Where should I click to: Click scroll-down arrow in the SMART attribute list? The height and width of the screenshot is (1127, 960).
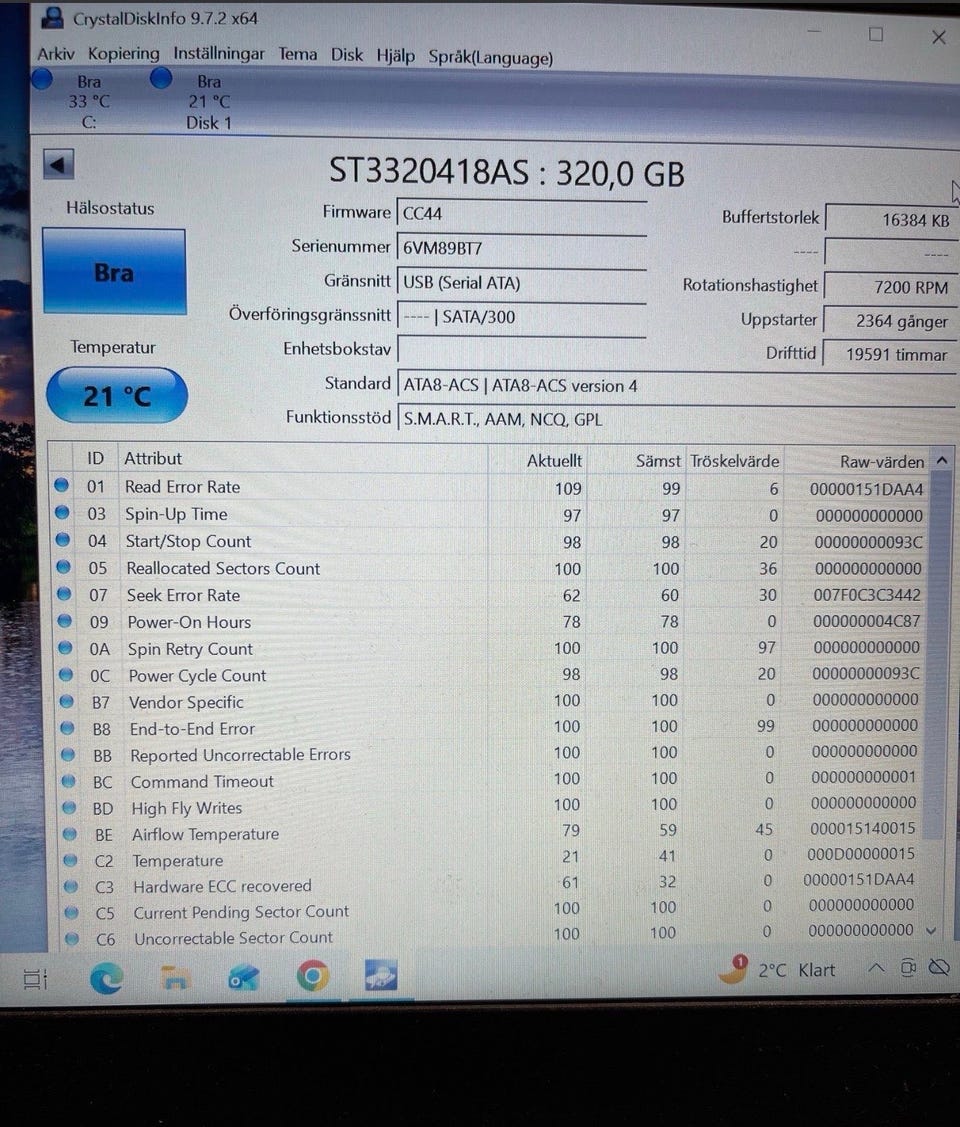[932, 930]
